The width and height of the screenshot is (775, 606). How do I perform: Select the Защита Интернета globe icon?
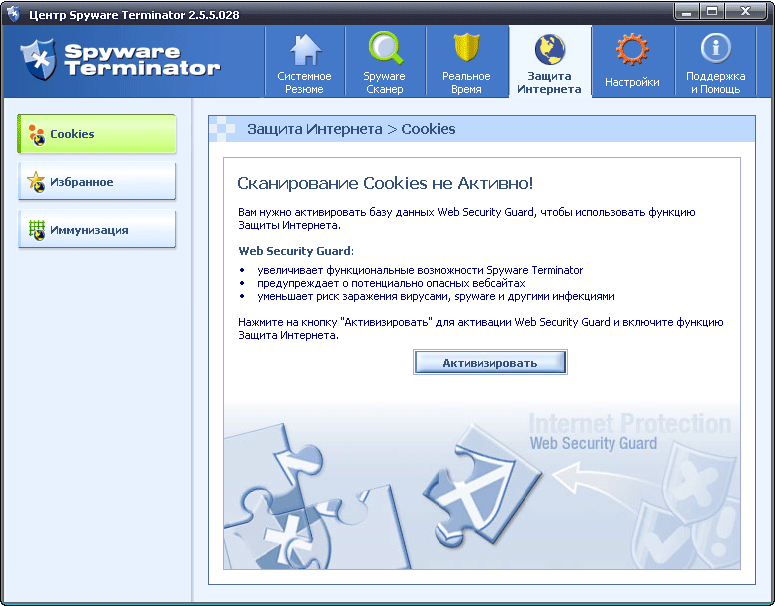550,49
